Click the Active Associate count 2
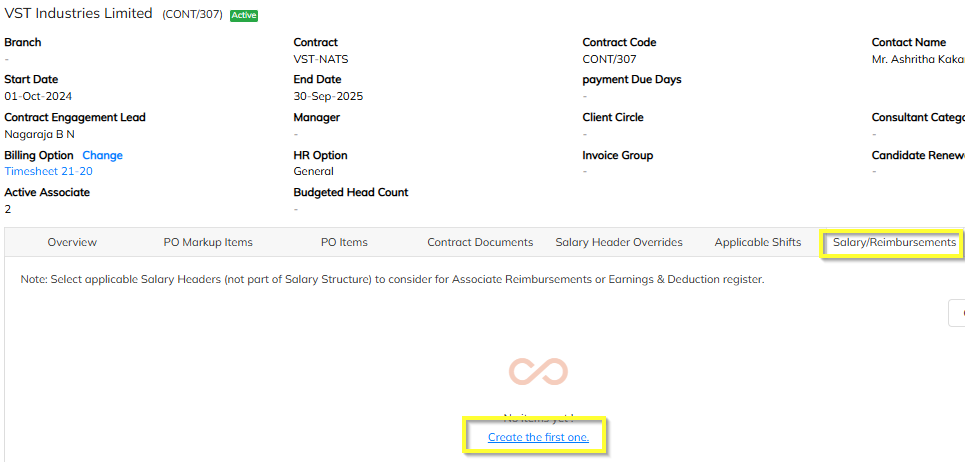This screenshot has width=965, height=462. [8, 209]
